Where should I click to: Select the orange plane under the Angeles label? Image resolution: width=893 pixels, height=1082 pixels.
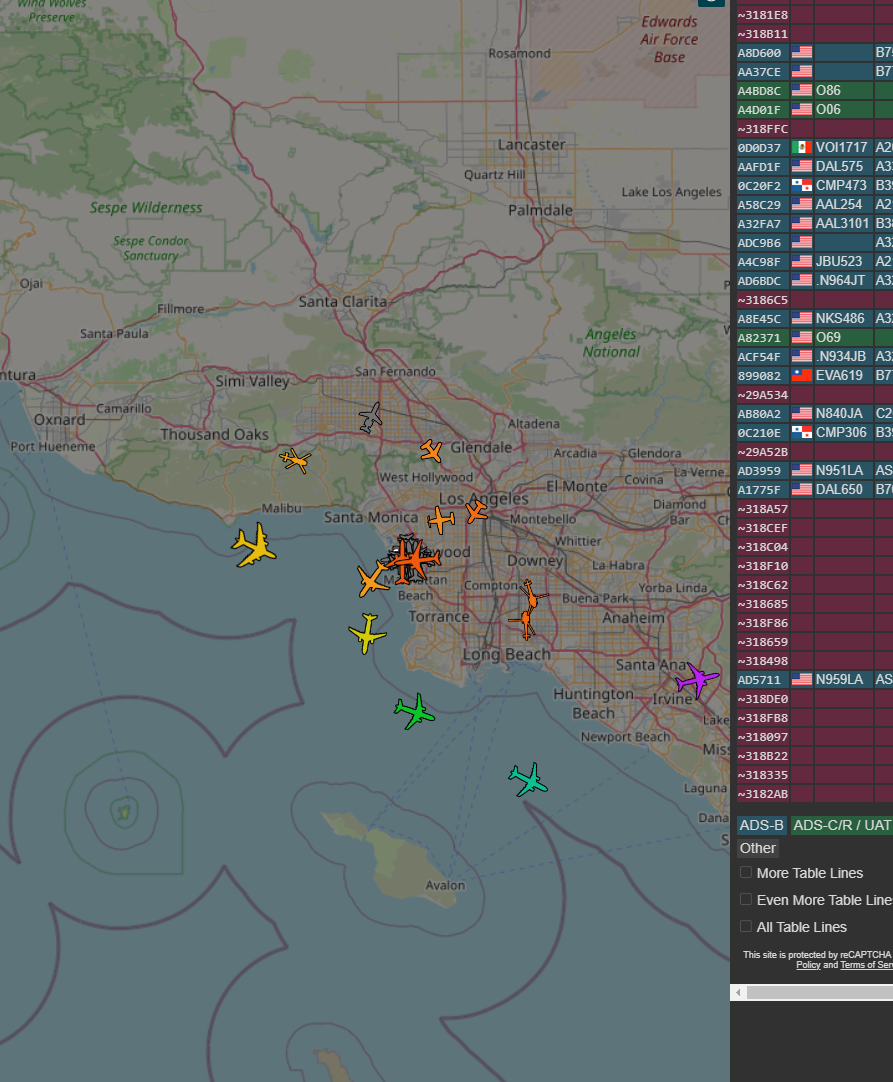pos(476,511)
